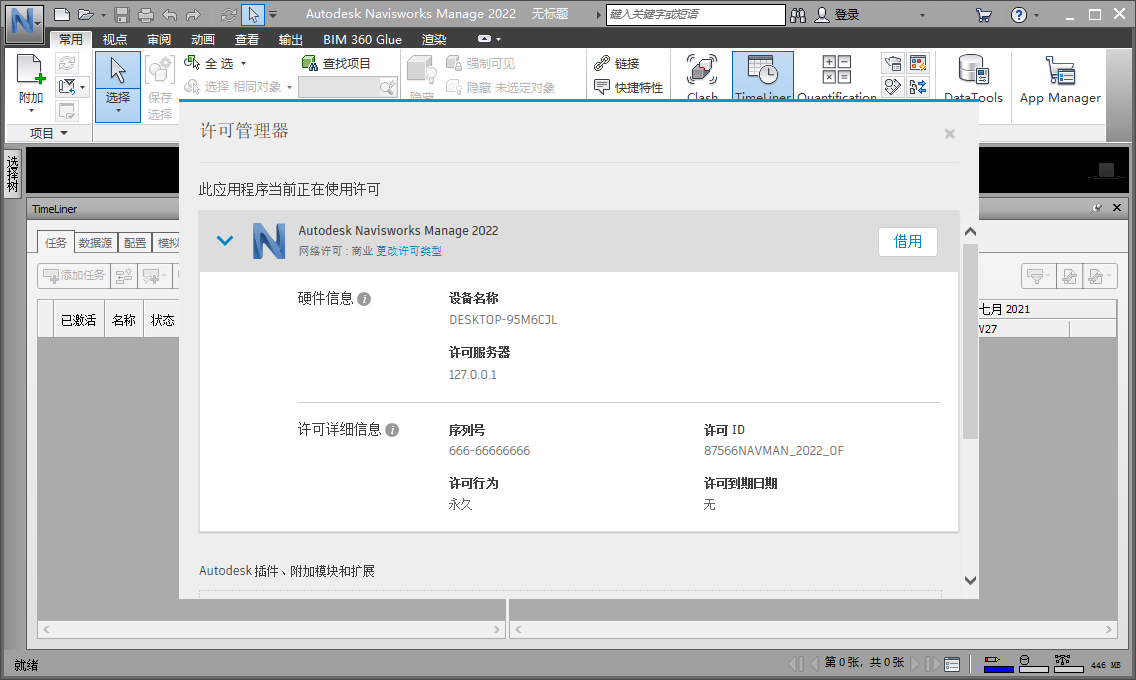Click the Appearance Profiler icon
1136x680 pixels.
[918, 64]
